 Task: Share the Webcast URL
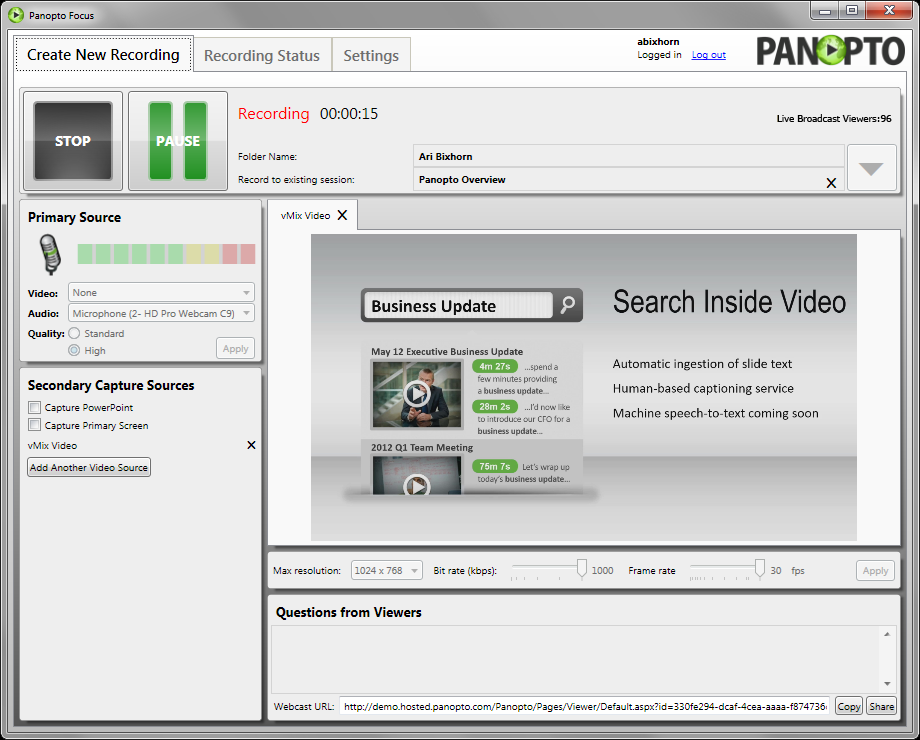point(881,707)
